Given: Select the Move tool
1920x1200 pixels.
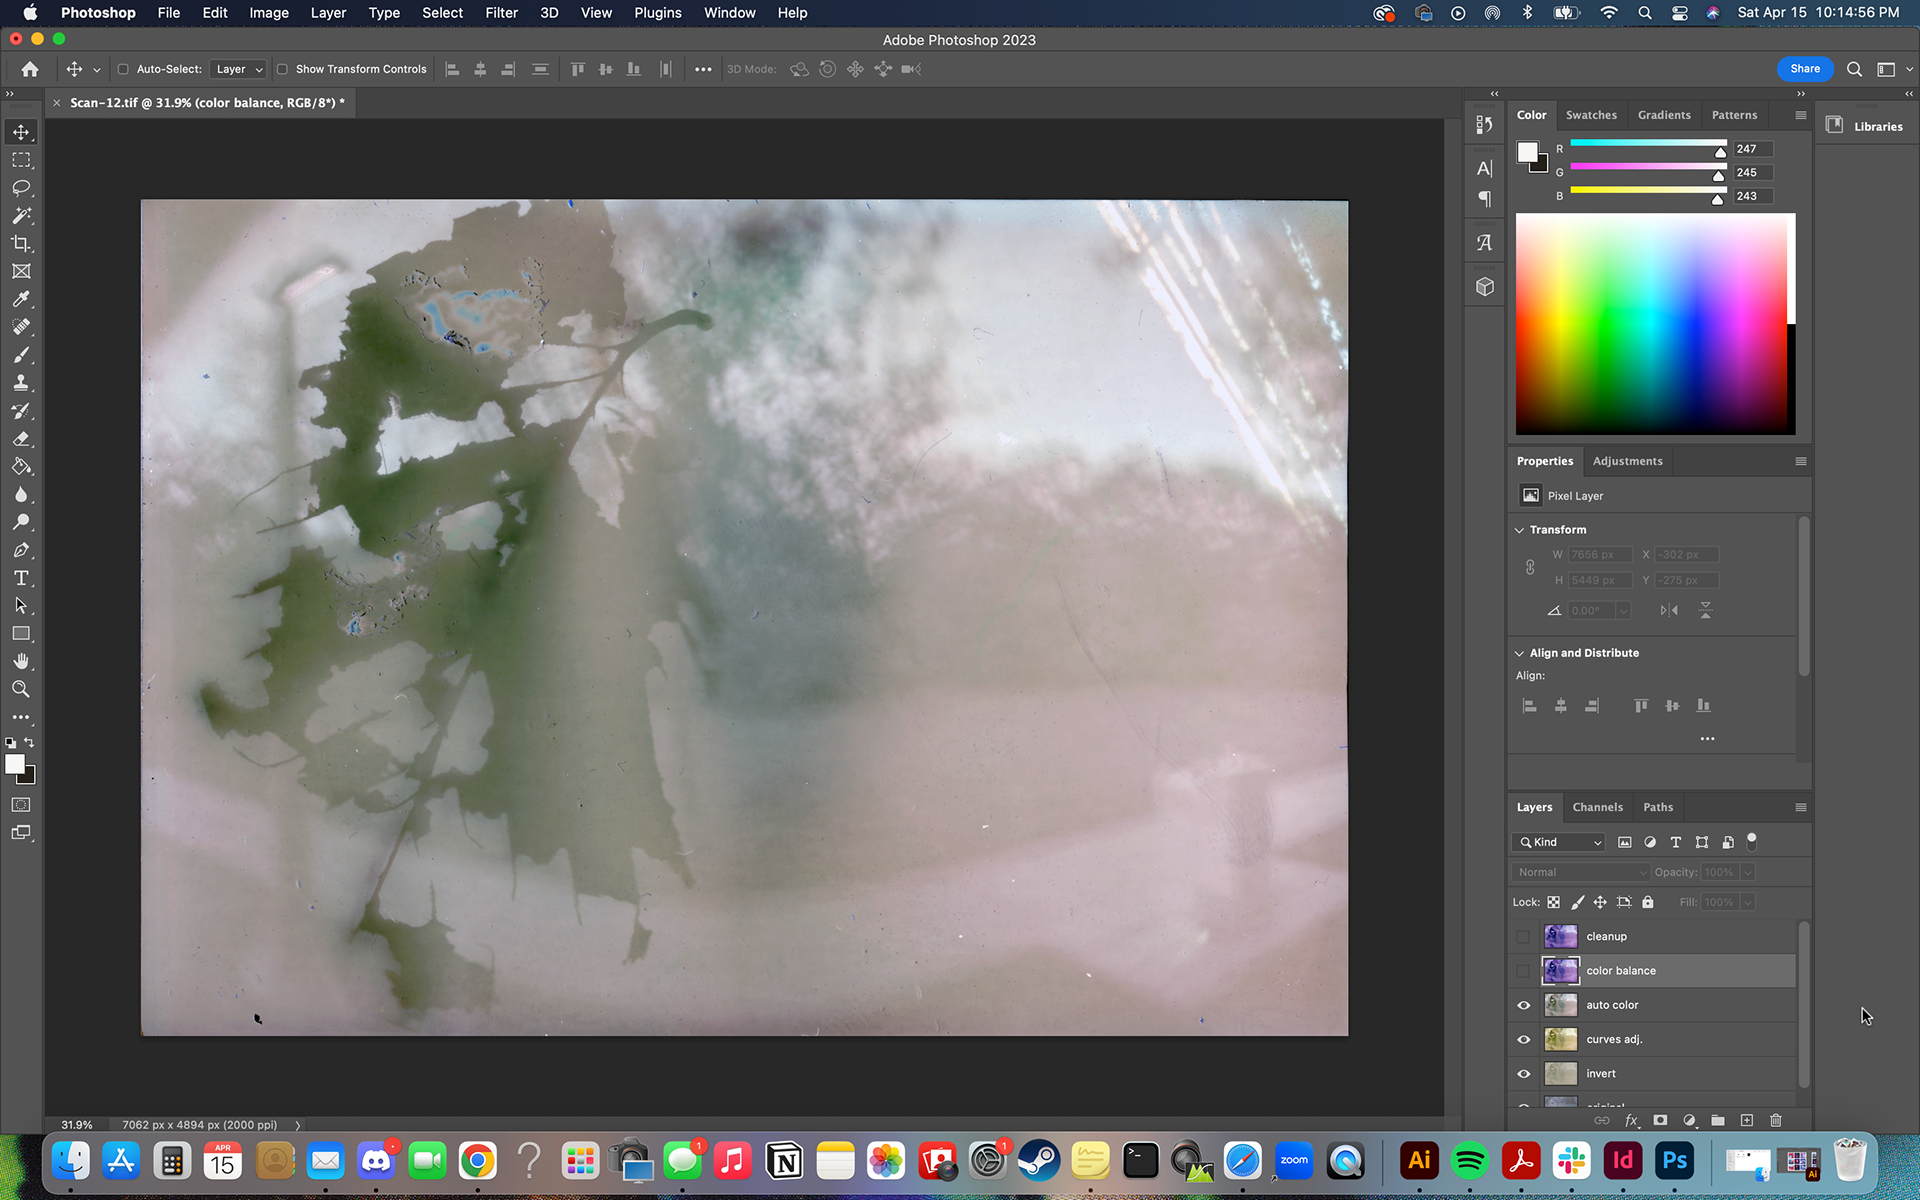Looking at the screenshot, I should pyautogui.click(x=21, y=131).
